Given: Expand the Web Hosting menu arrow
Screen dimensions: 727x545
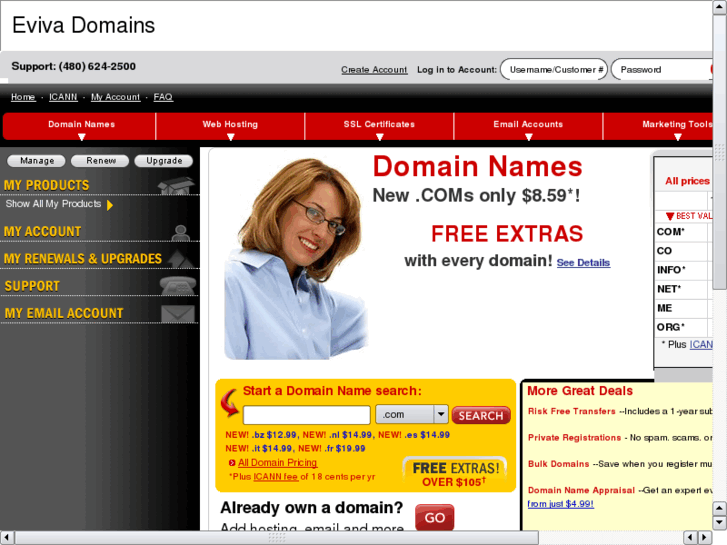Looking at the screenshot, I should [230, 137].
